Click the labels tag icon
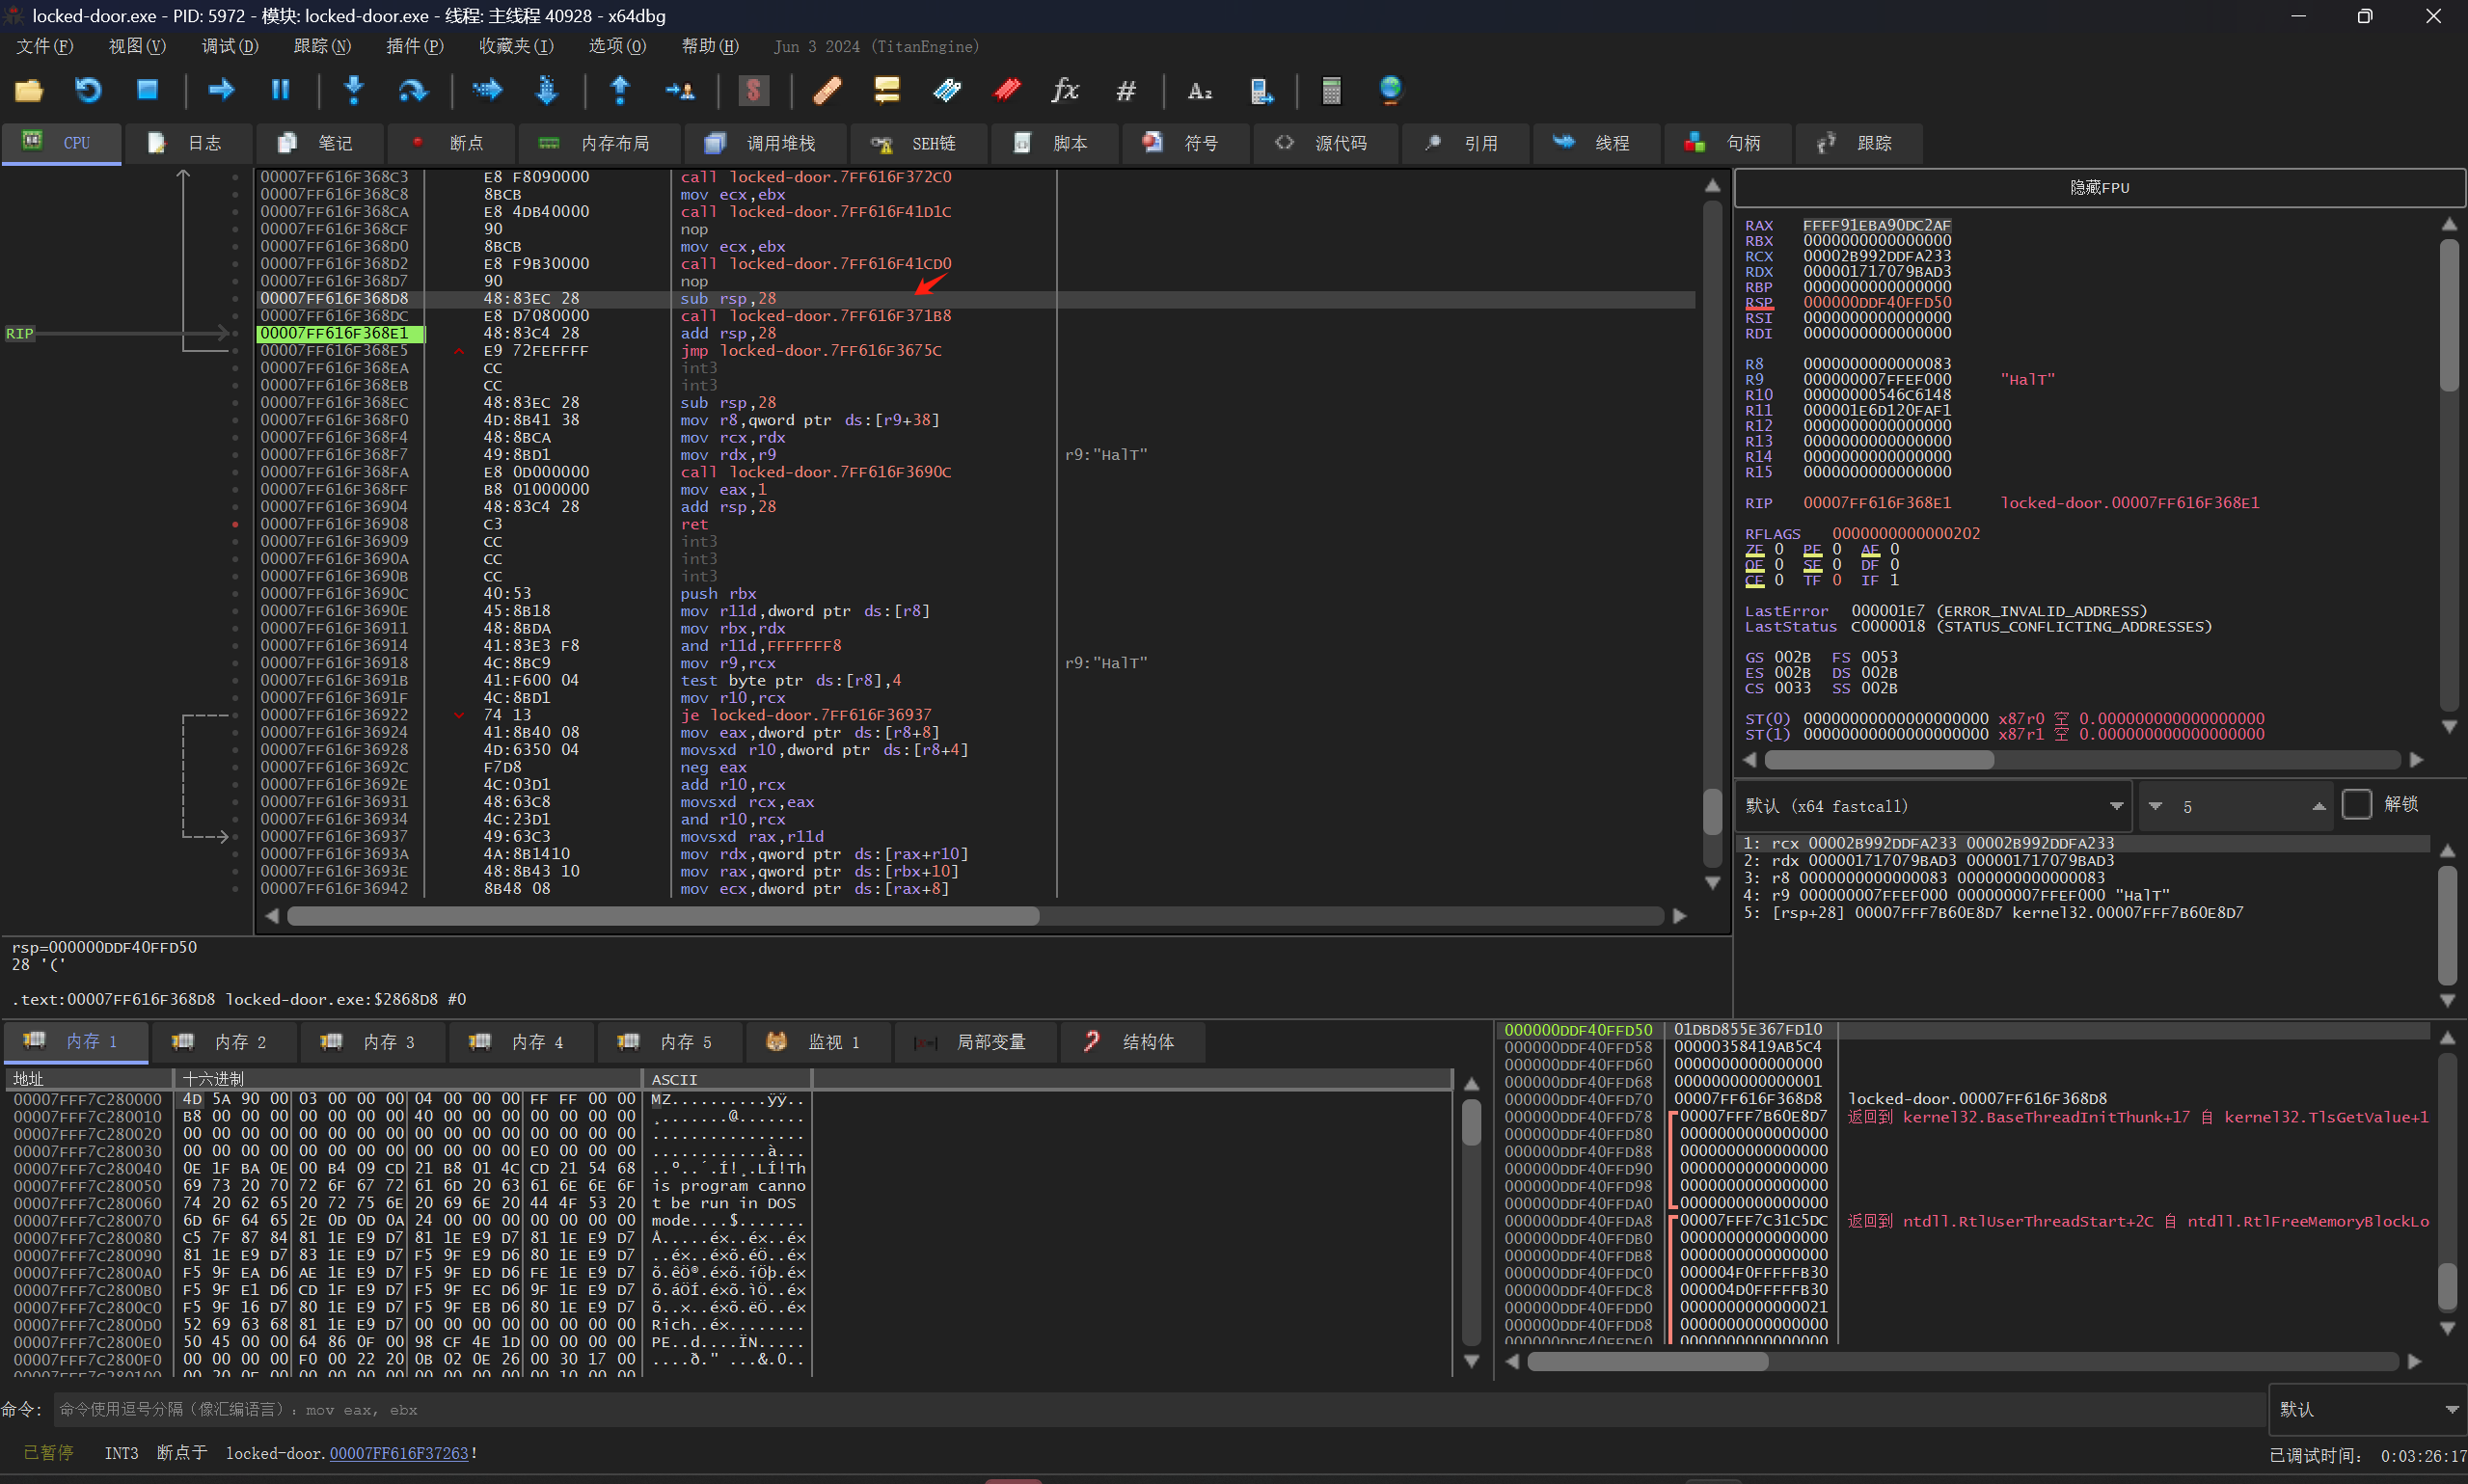 [946, 91]
